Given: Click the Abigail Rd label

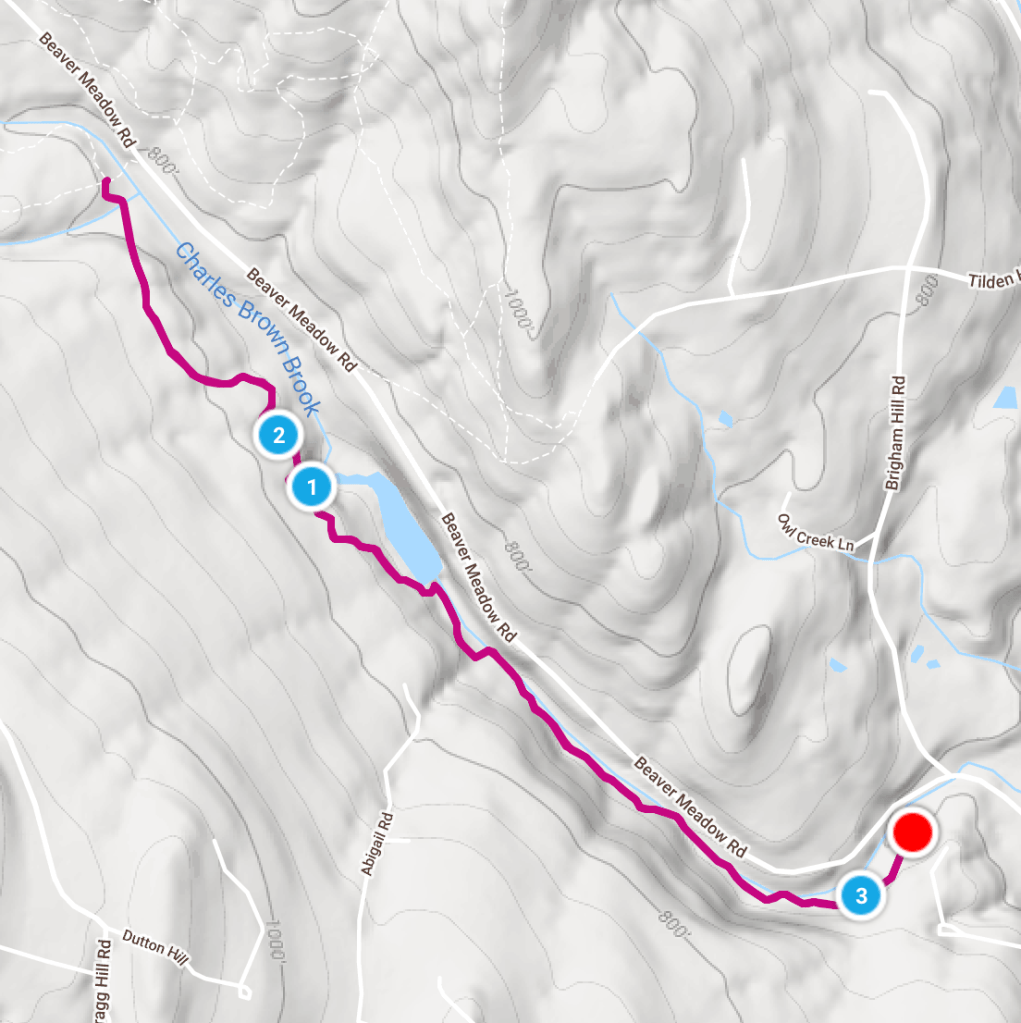Looking at the screenshot, I should 377,843.
